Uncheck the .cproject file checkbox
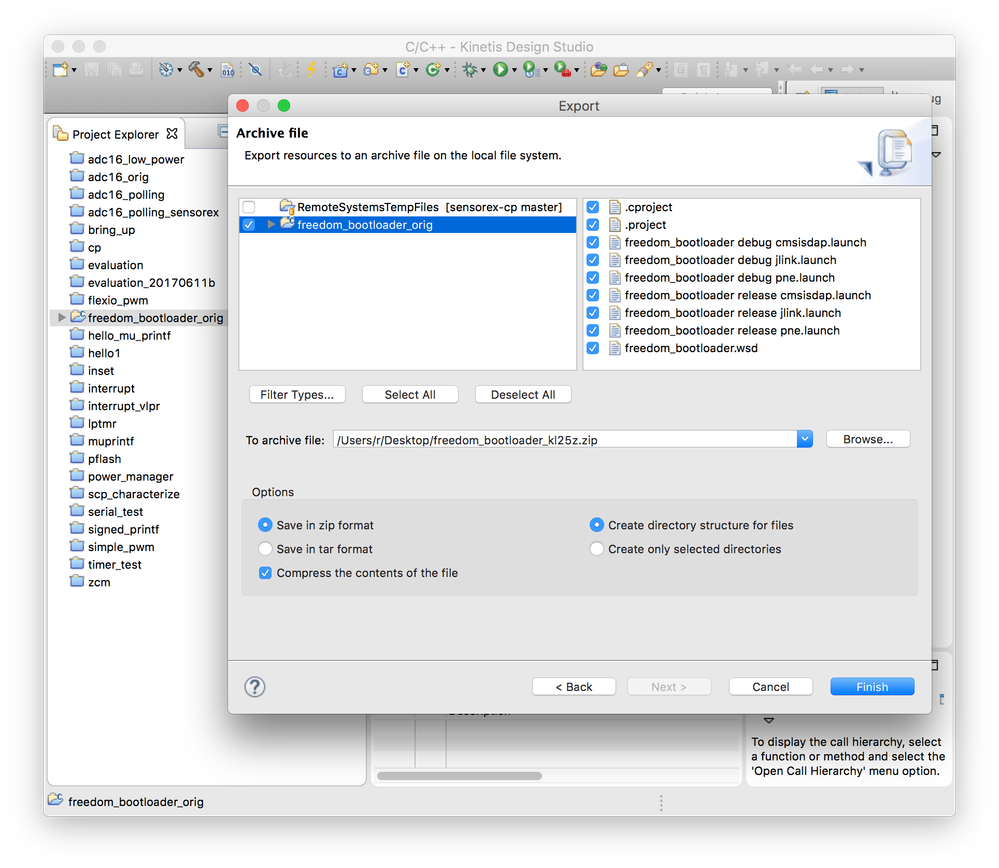Screen dimensions: 999x868 [x=593, y=207]
